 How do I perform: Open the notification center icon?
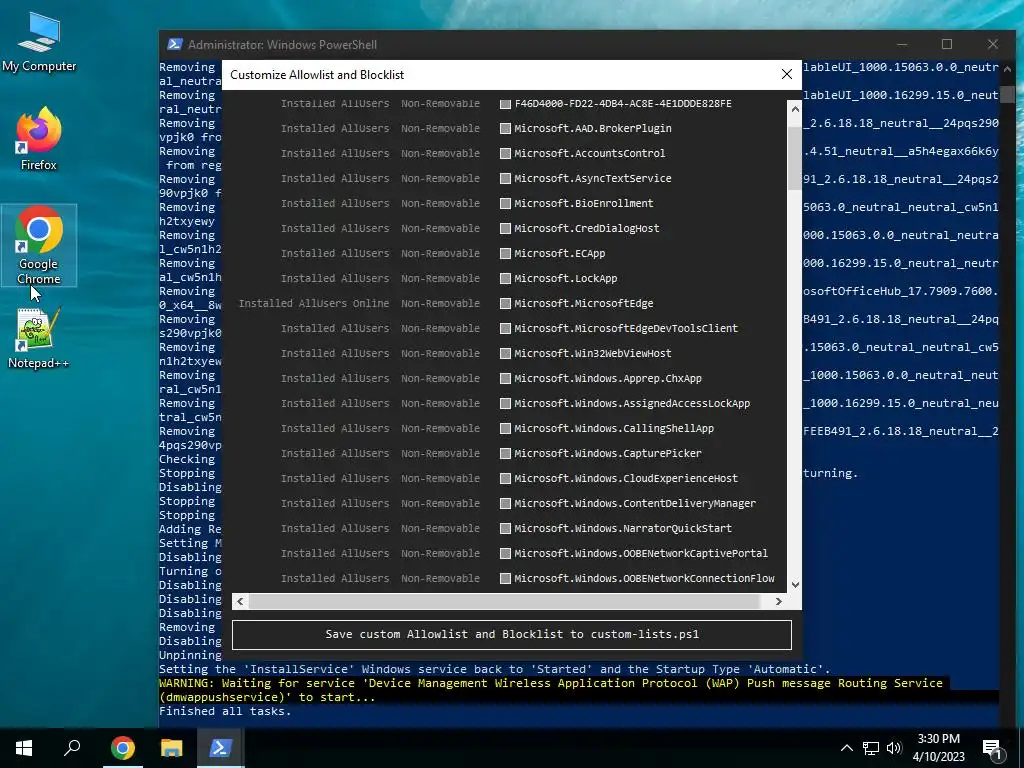[992, 749]
